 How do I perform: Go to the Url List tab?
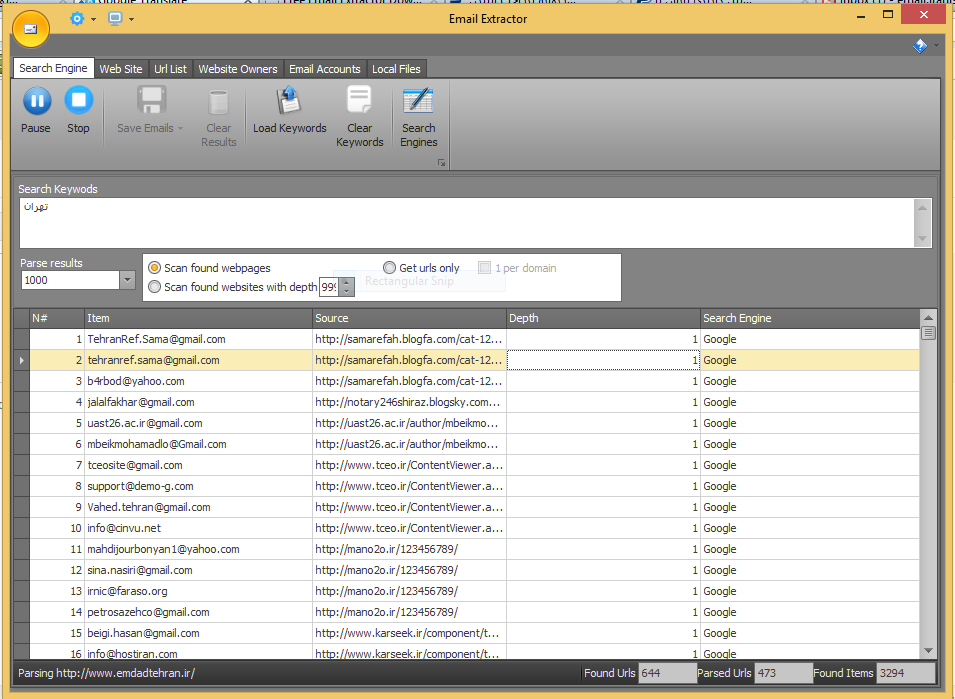coord(171,69)
